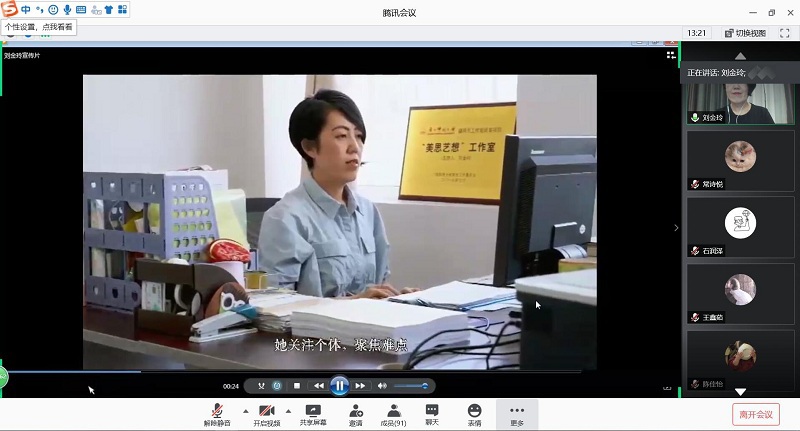Click the muted mic icon on 常诗悦 tile
Image resolution: width=800 pixels, height=431 pixels.
(x=695, y=184)
